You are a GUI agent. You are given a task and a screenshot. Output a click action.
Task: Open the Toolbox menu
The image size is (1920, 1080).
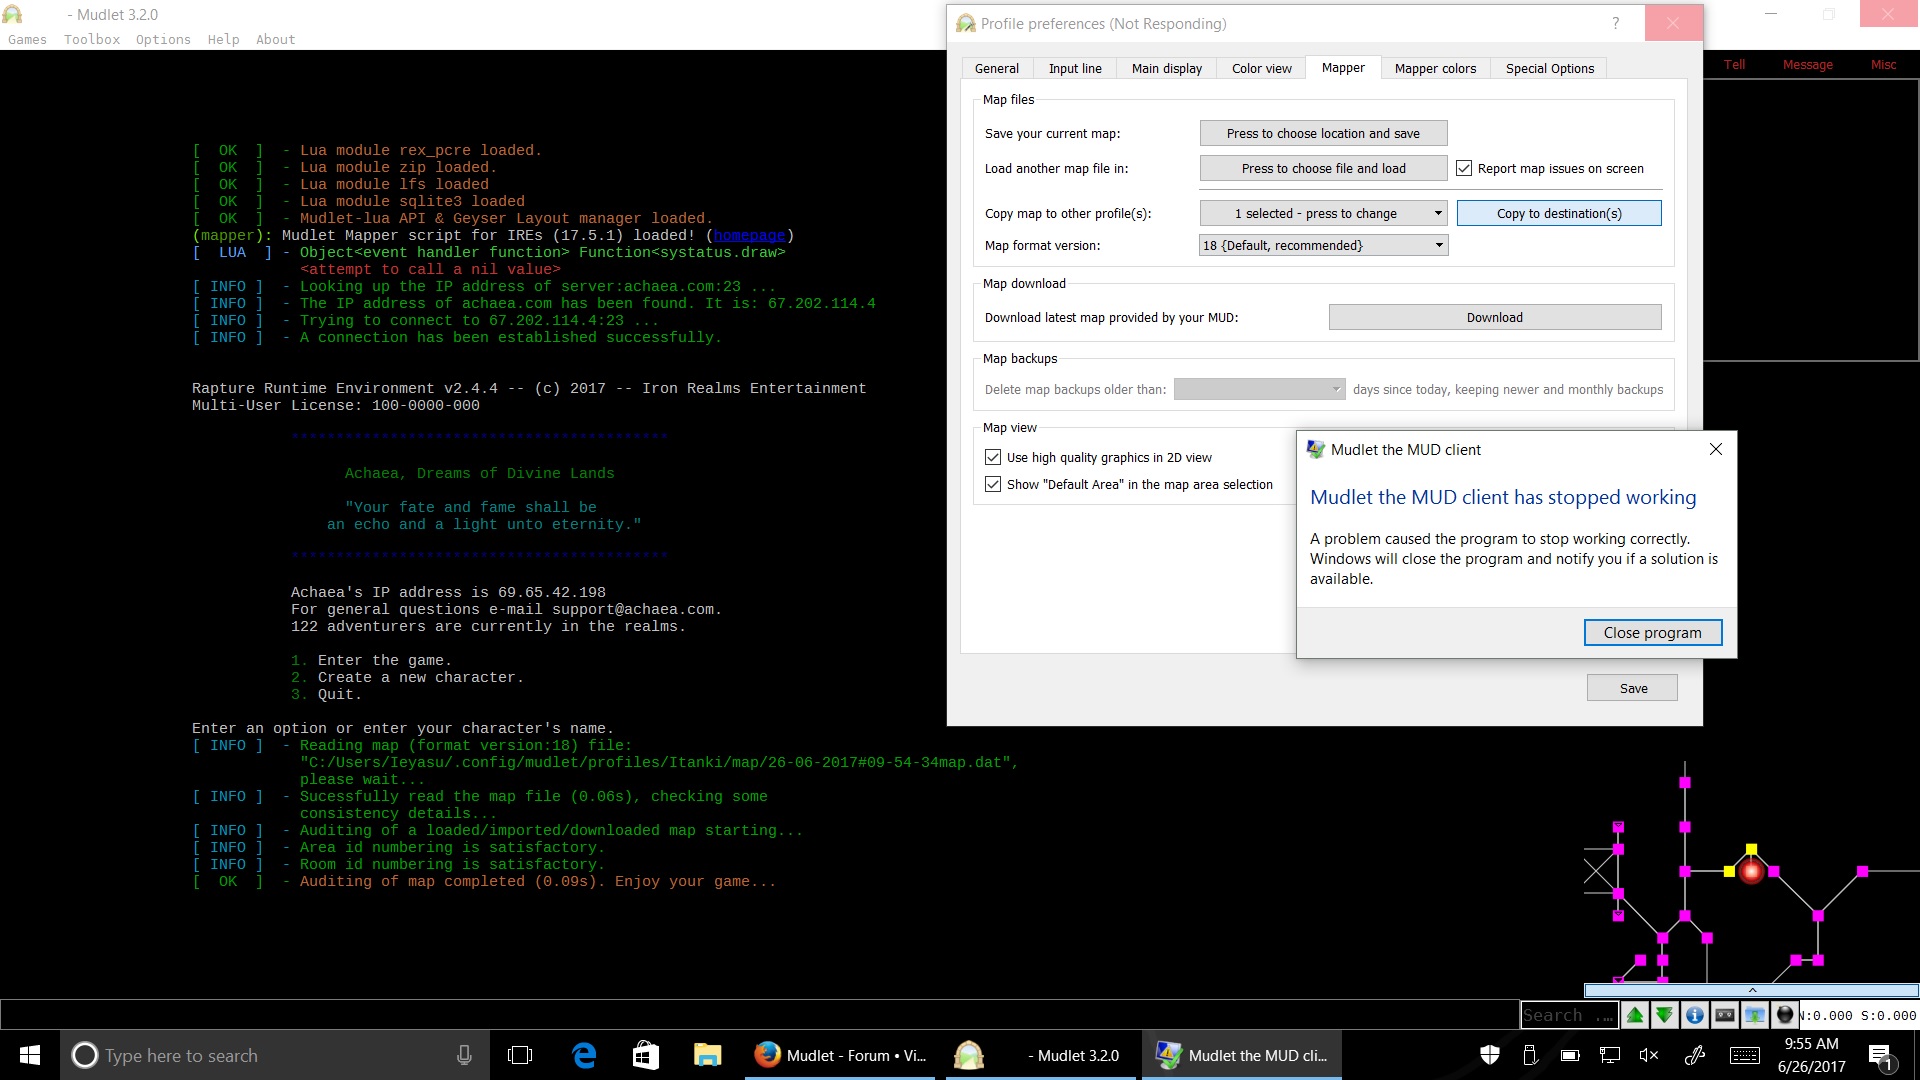[x=92, y=39]
